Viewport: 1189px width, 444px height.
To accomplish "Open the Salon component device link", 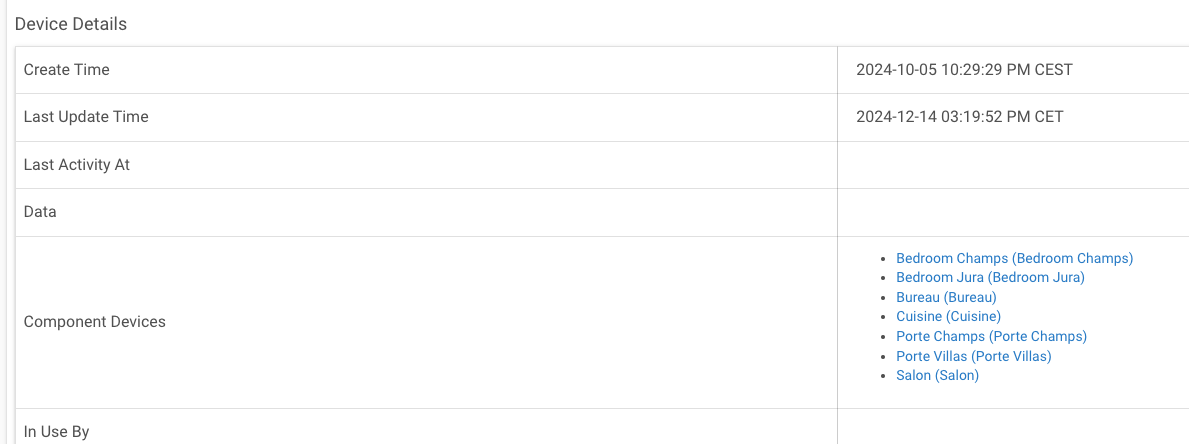I will (937, 375).
